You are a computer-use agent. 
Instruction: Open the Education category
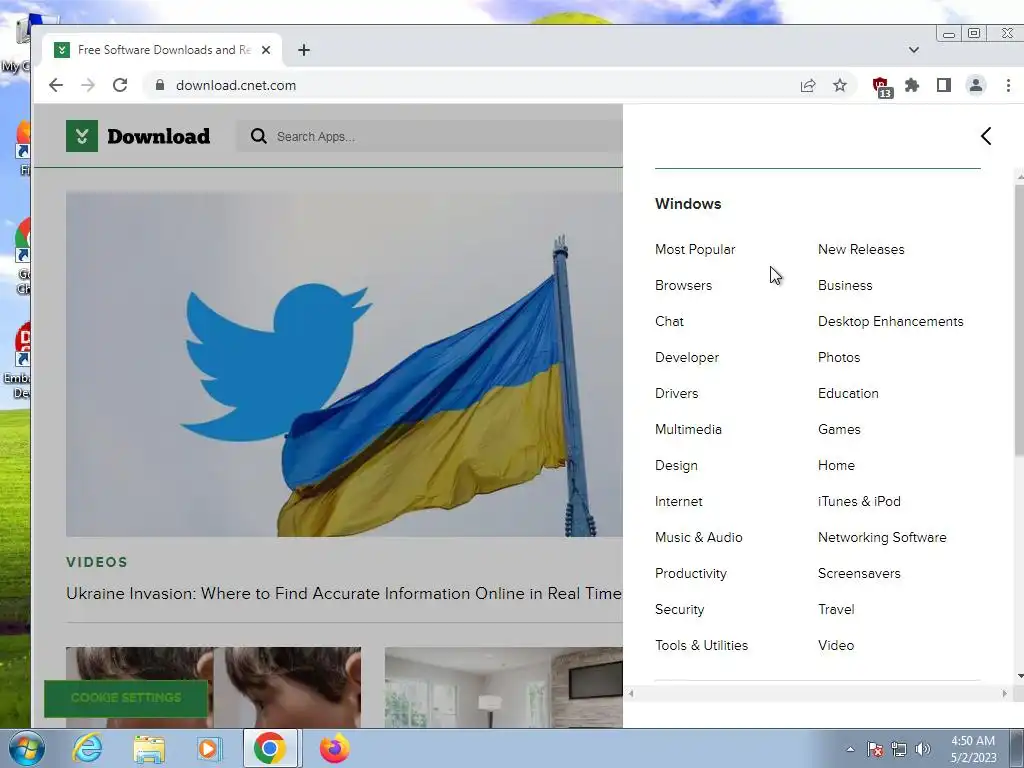pos(848,393)
